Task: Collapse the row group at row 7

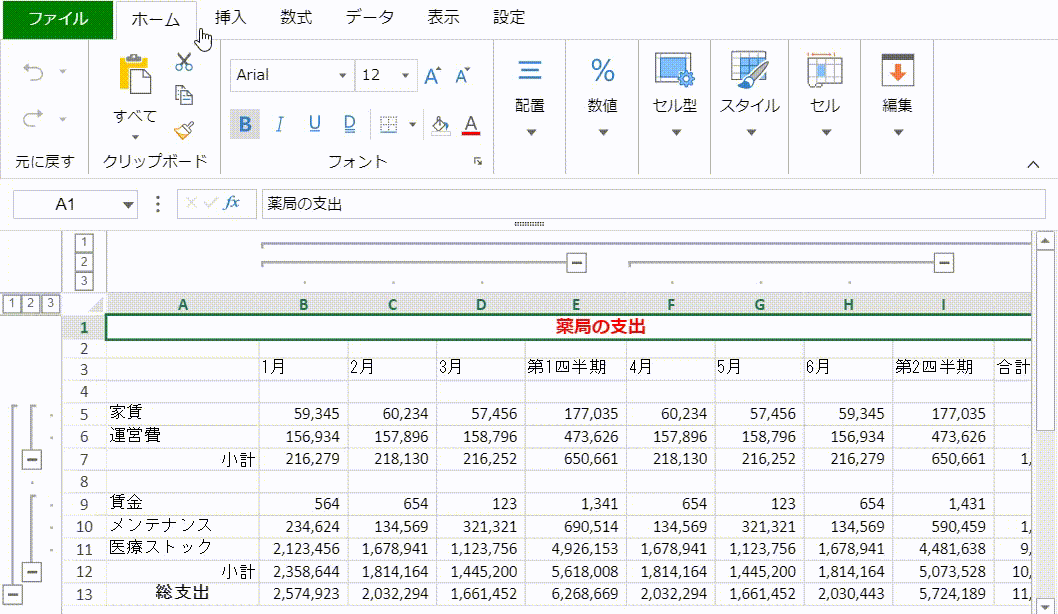Action: [x=33, y=458]
